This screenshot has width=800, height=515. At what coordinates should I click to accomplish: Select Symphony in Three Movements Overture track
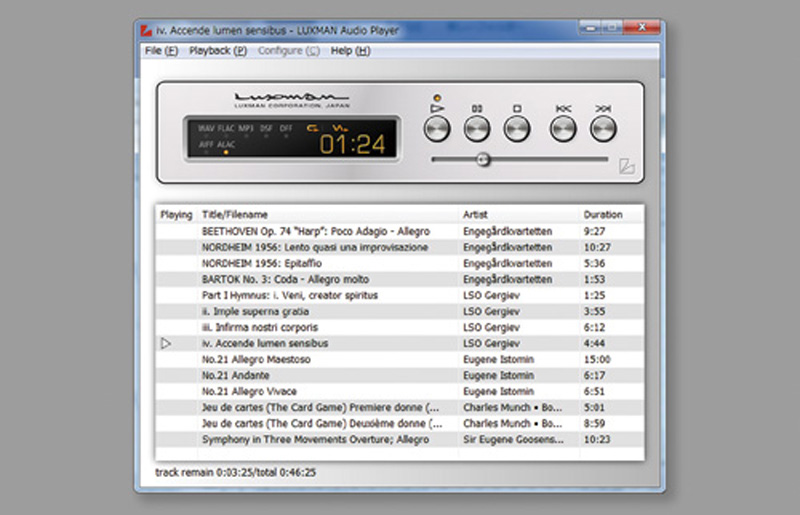pos(399,439)
